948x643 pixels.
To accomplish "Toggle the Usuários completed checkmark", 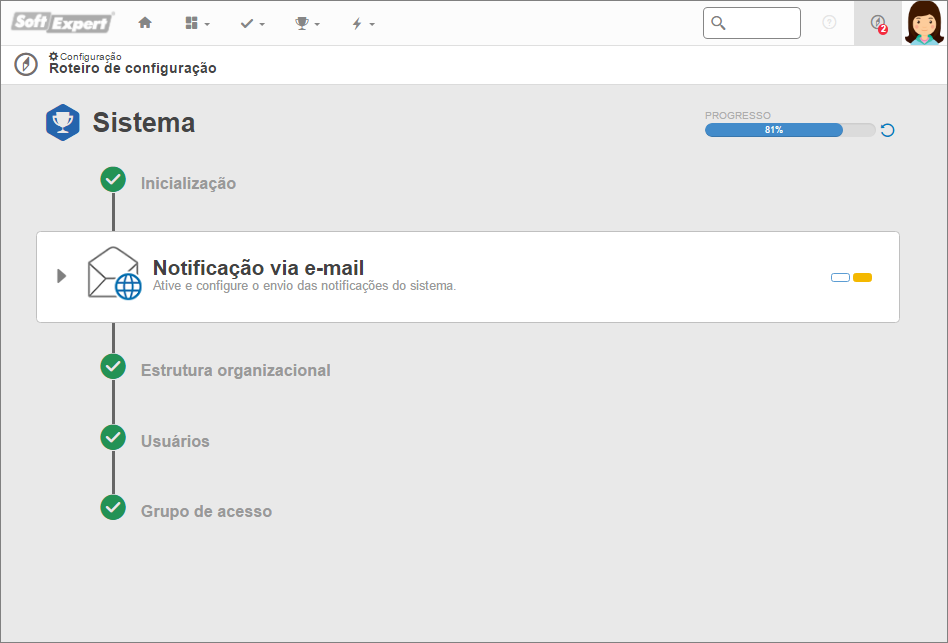I will [x=113, y=438].
